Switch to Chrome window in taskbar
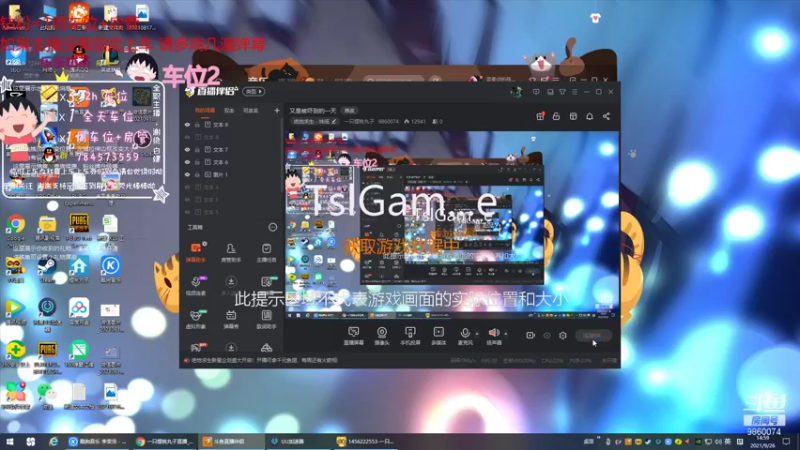Image resolution: width=800 pixels, height=450 pixels. pyautogui.click(x=165, y=441)
